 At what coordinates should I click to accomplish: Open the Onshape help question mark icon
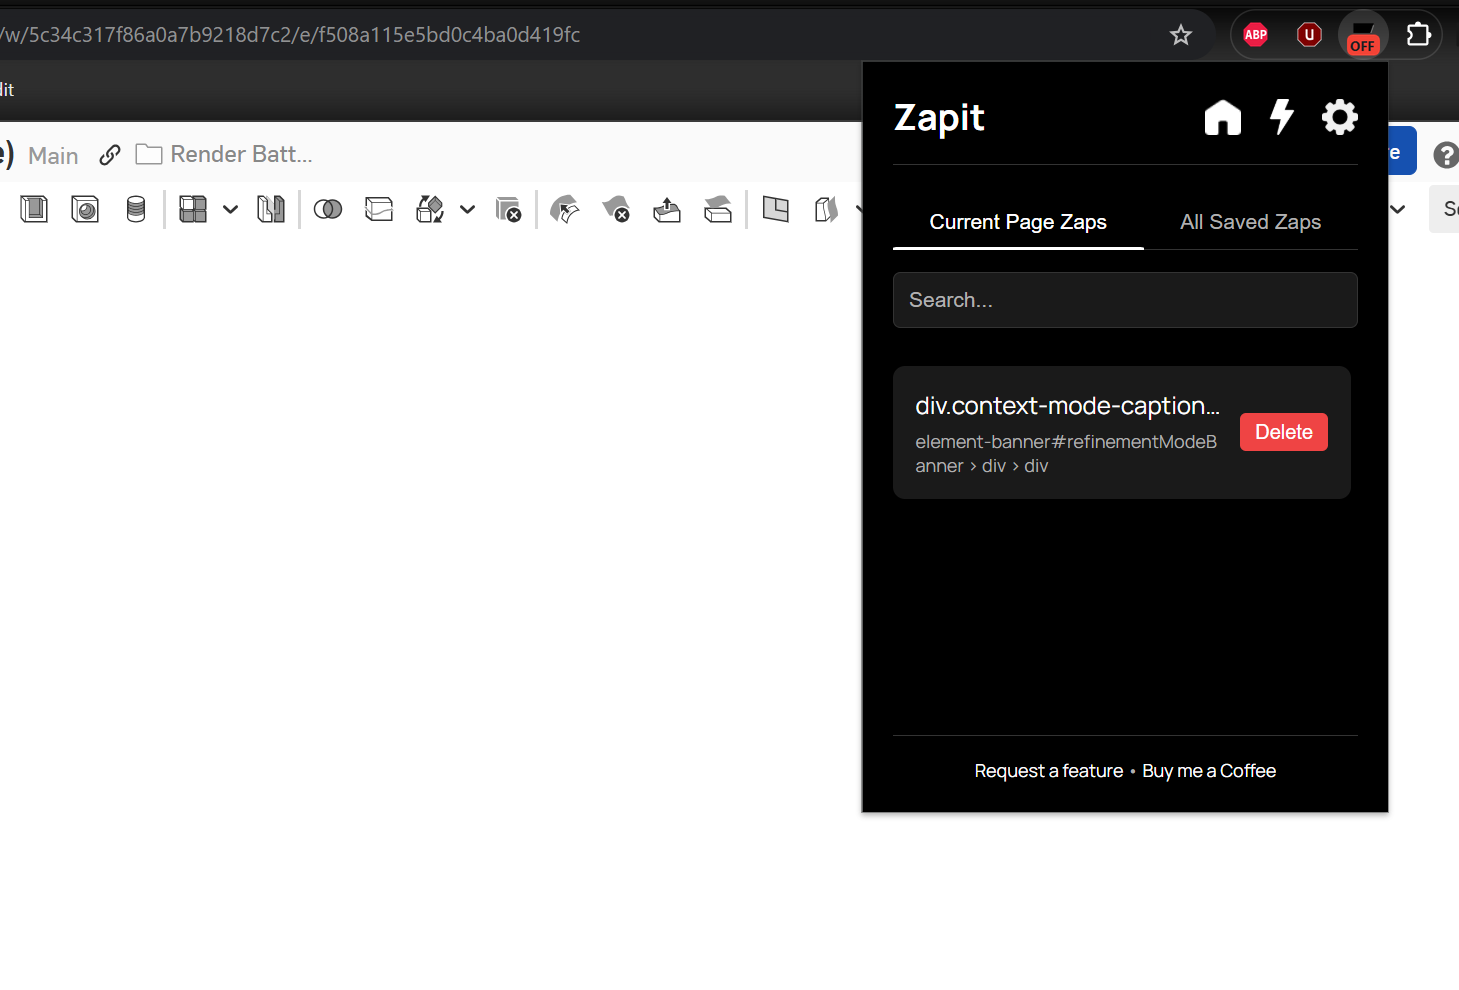tap(1446, 155)
